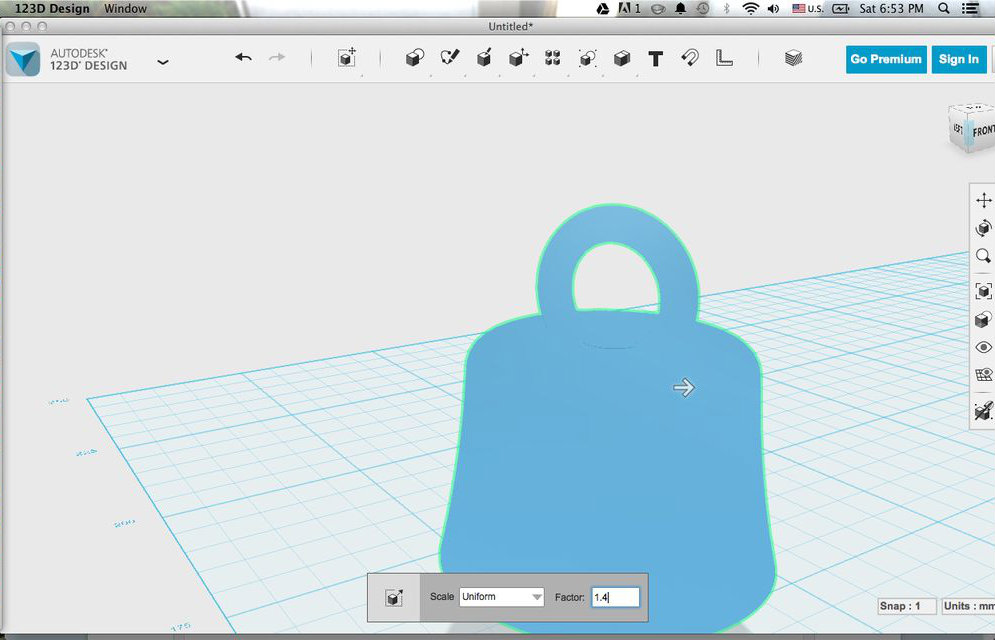995x640 pixels.
Task: Open the Notification Center list icon
Action: click(x=970, y=8)
